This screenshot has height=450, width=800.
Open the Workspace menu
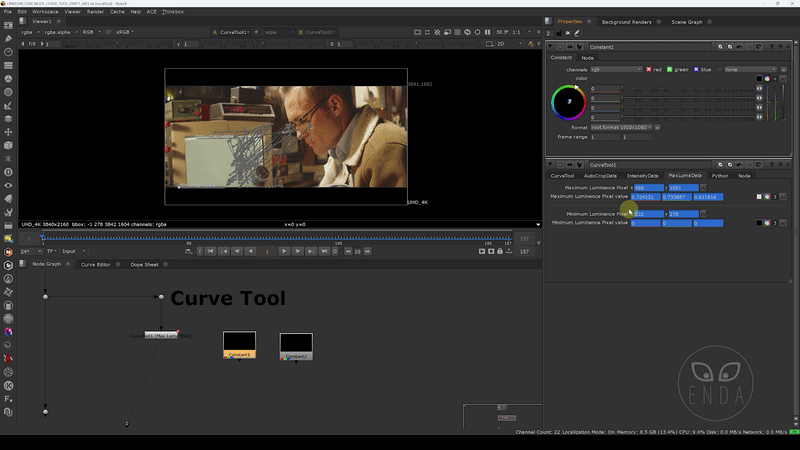pyautogui.click(x=45, y=11)
